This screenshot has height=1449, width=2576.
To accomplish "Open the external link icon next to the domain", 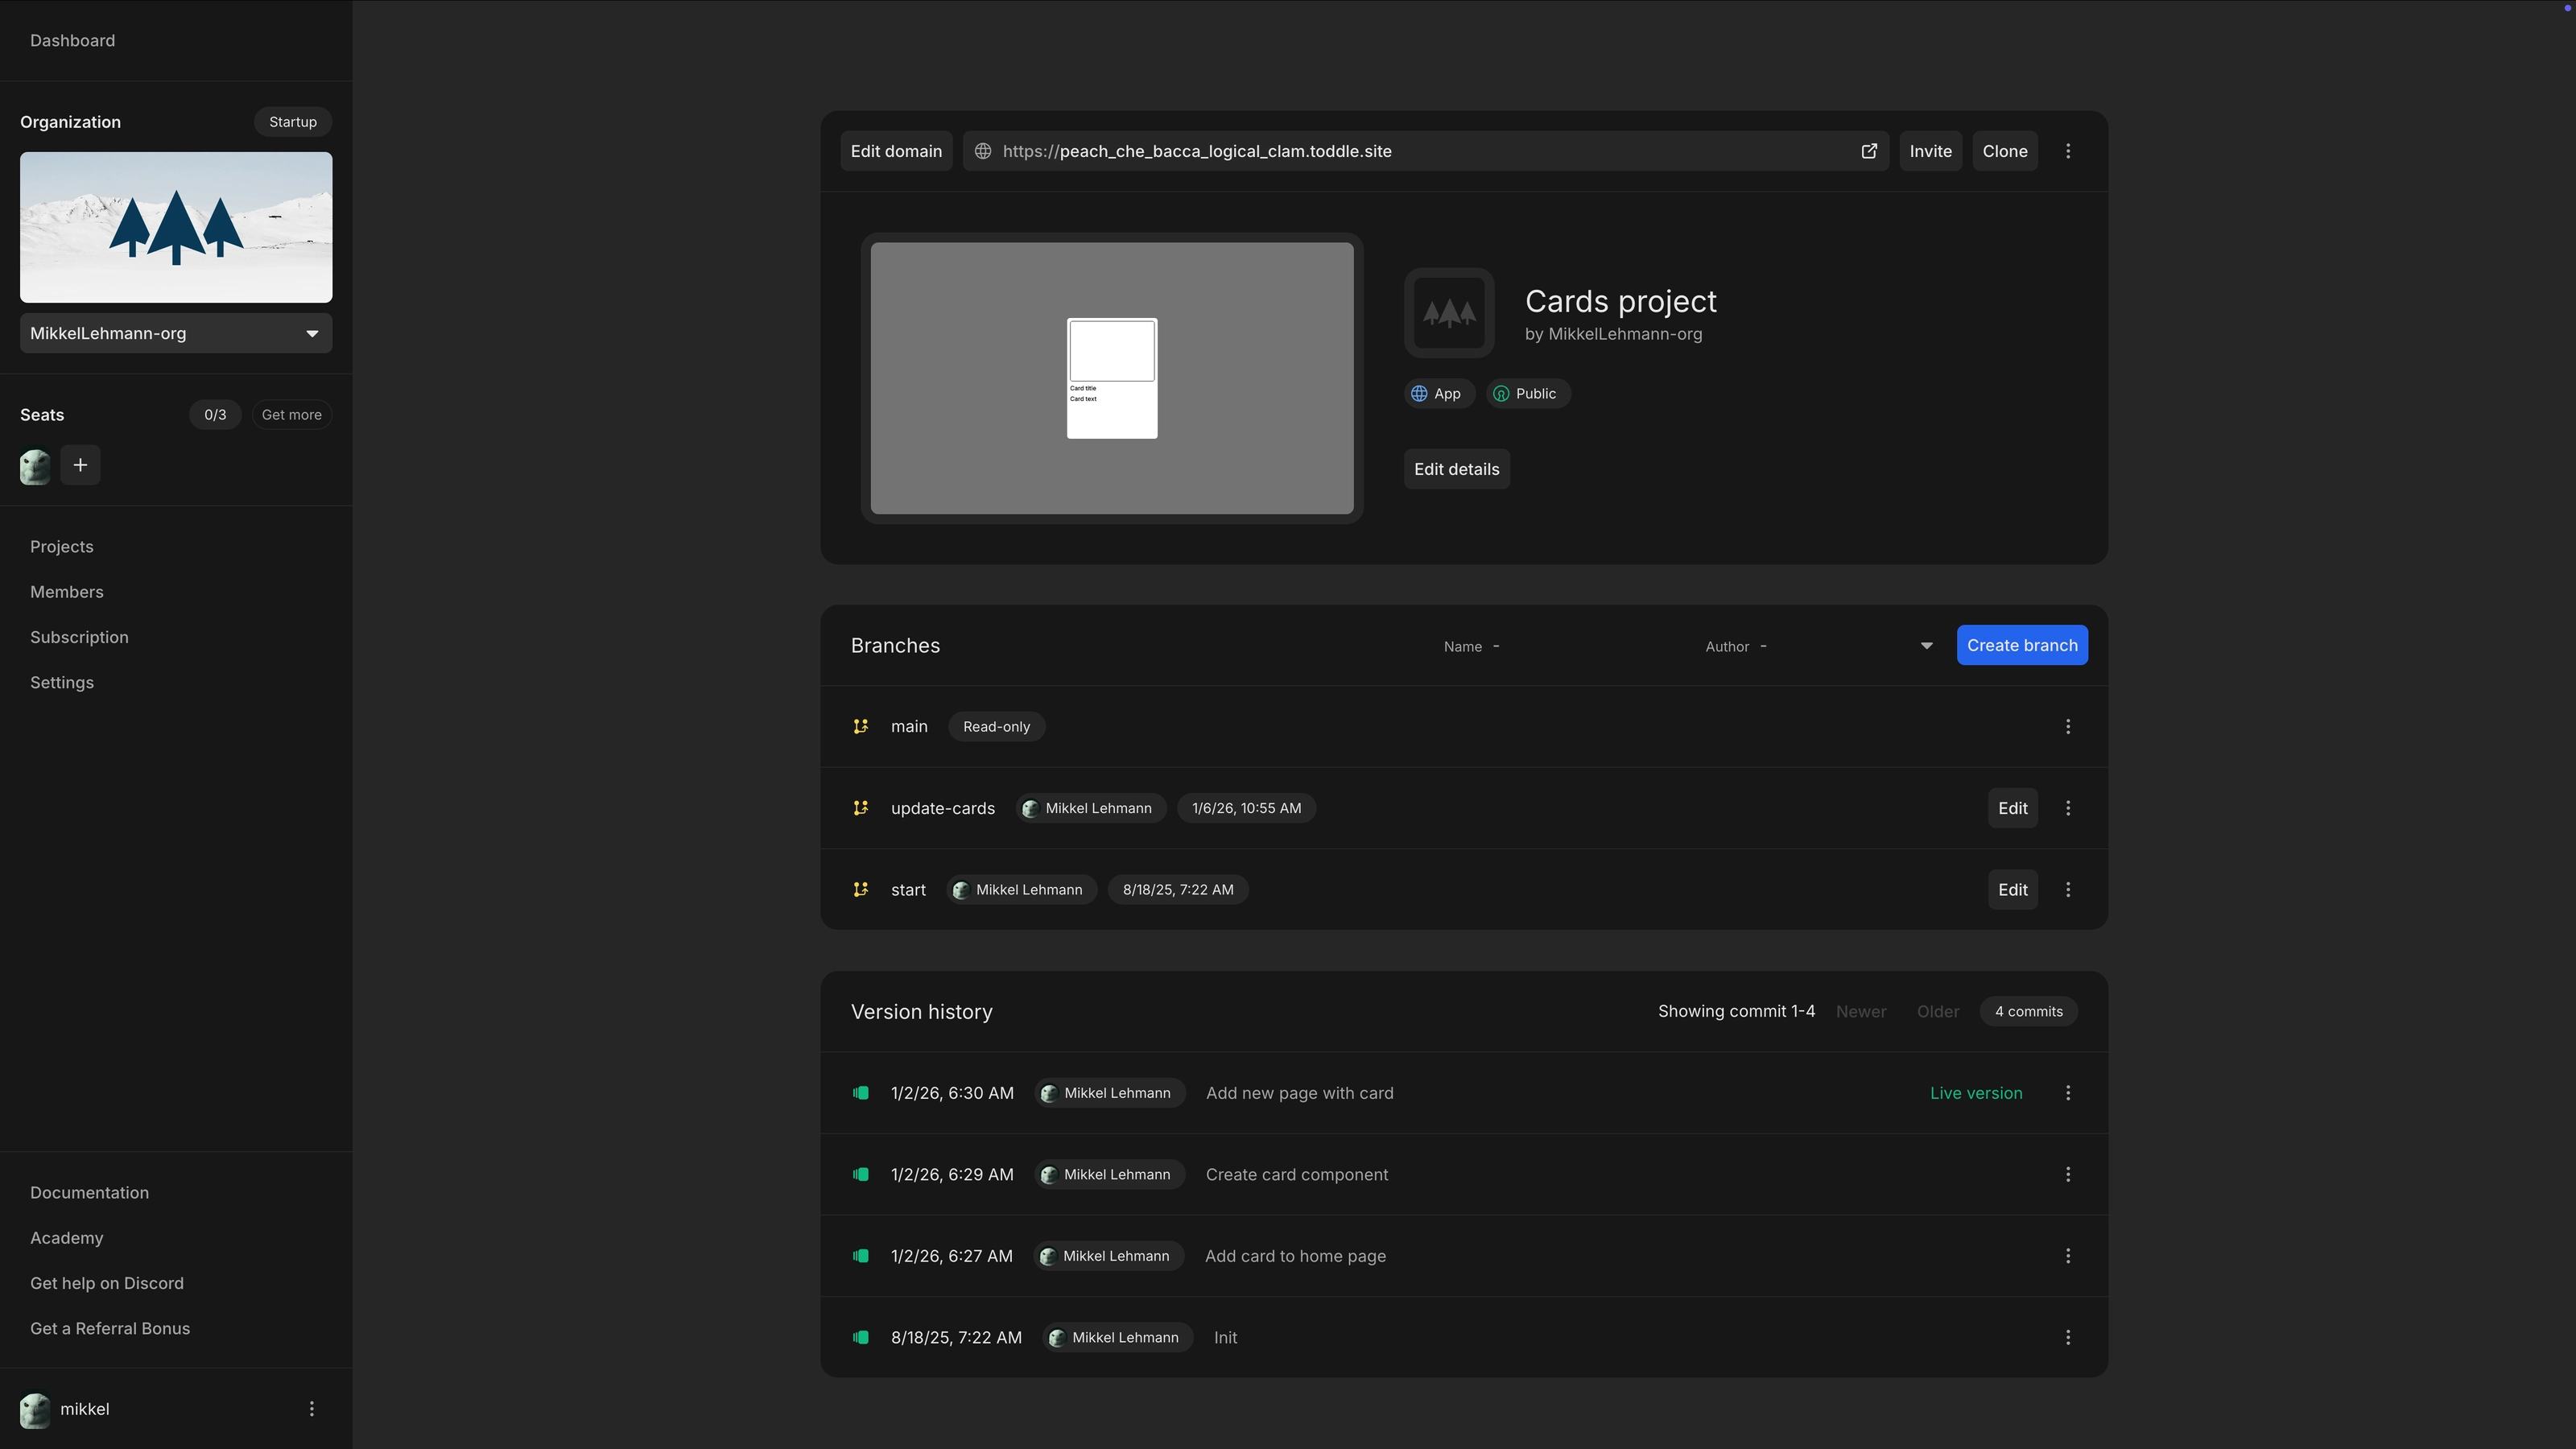I will point(1869,151).
